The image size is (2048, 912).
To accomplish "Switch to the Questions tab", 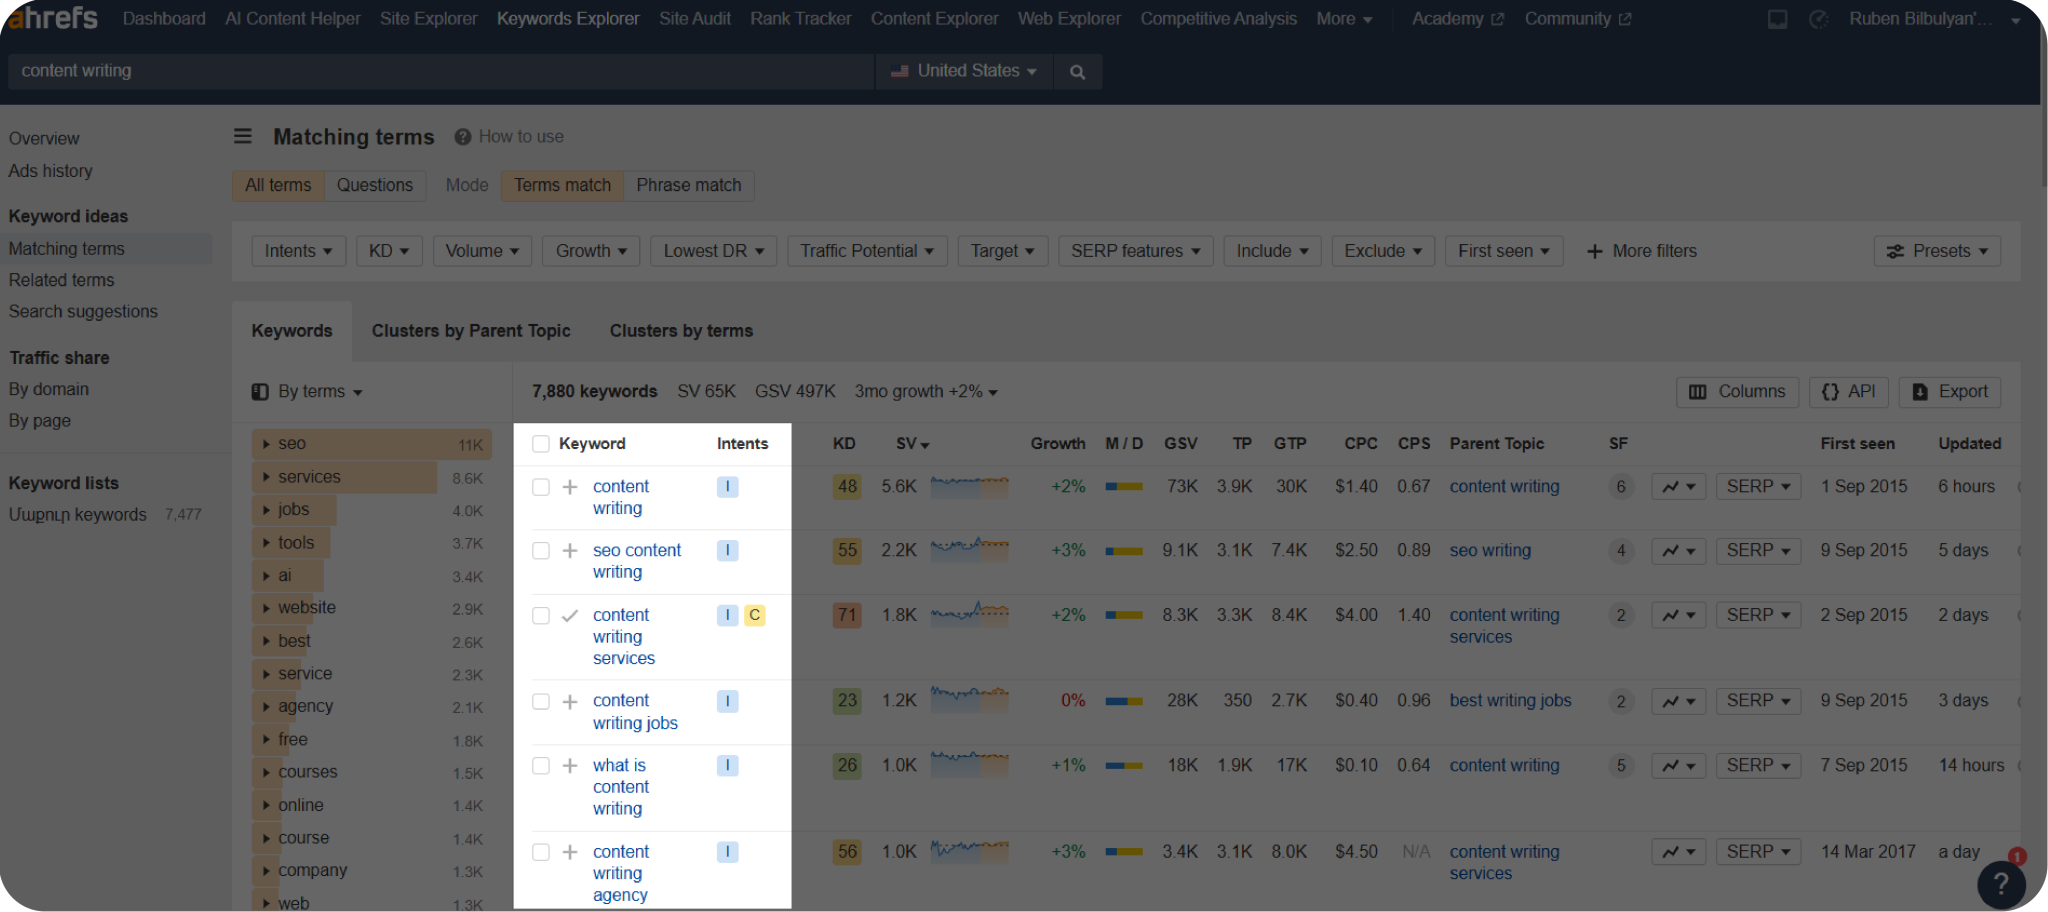I will [375, 185].
